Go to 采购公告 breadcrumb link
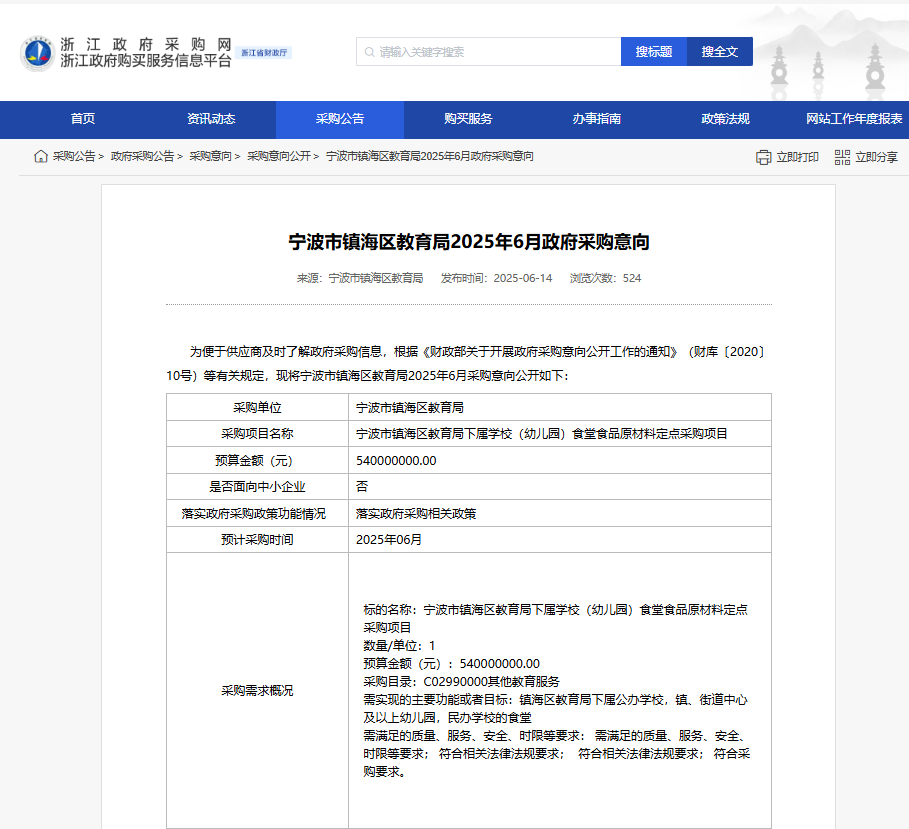Image resolution: width=909 pixels, height=829 pixels. coord(74,157)
